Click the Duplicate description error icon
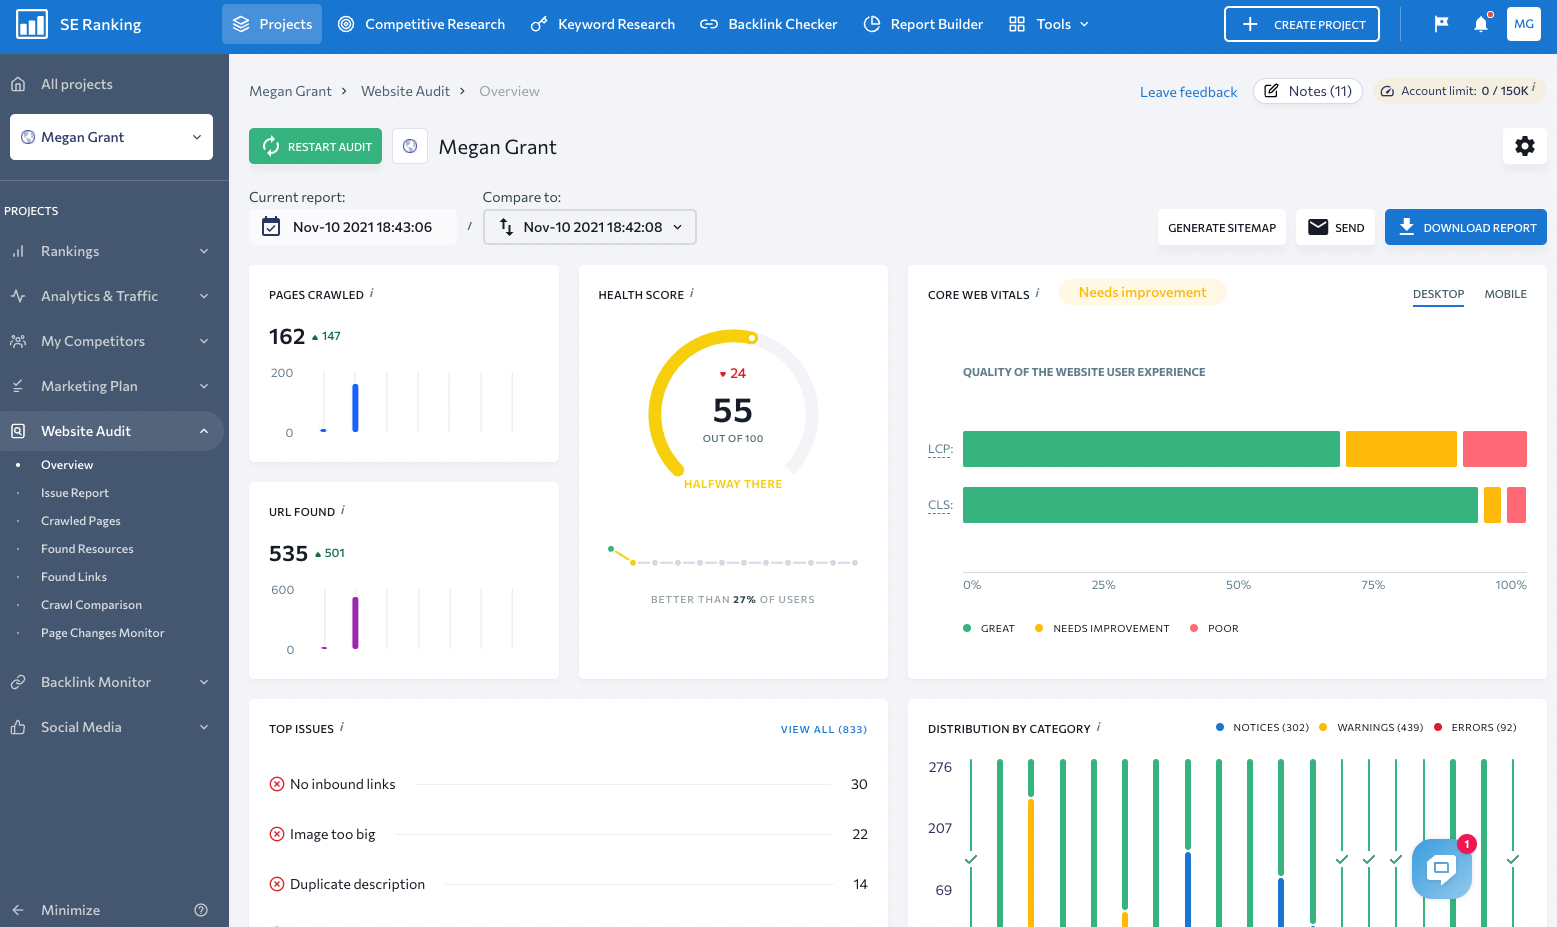 pyautogui.click(x=277, y=884)
